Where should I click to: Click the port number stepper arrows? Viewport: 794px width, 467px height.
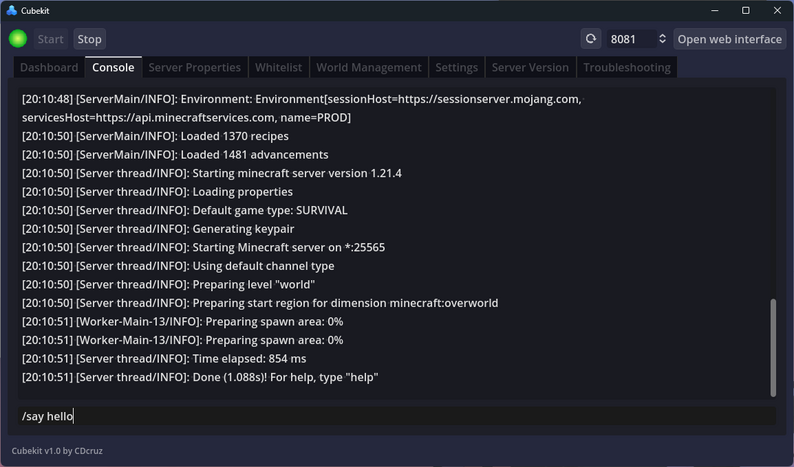[662, 39]
